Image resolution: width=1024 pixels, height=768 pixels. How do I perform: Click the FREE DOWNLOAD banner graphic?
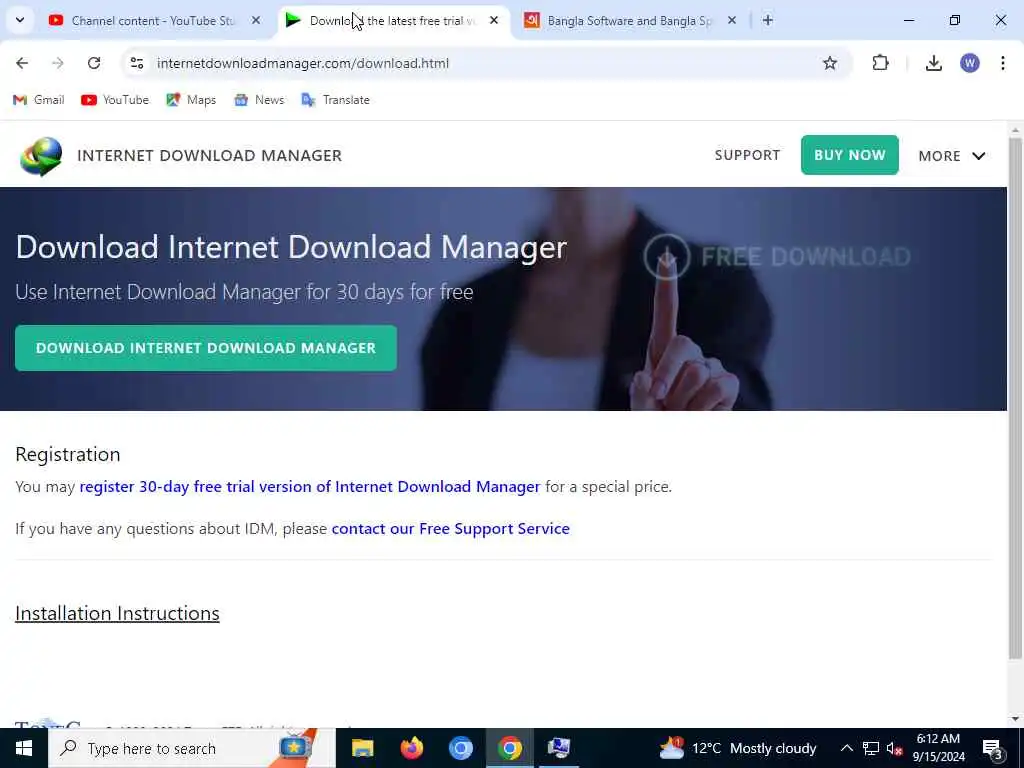click(777, 257)
